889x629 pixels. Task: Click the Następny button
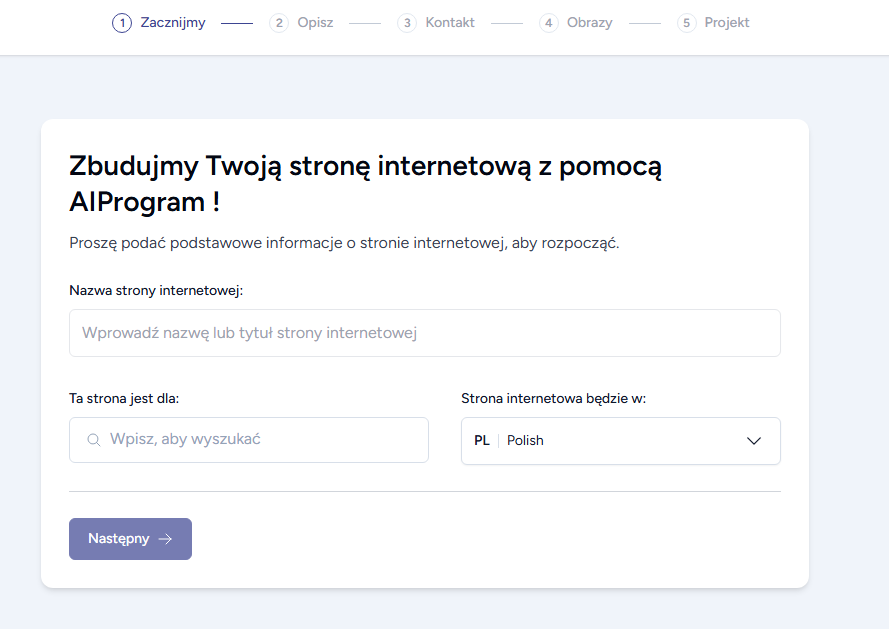point(130,539)
